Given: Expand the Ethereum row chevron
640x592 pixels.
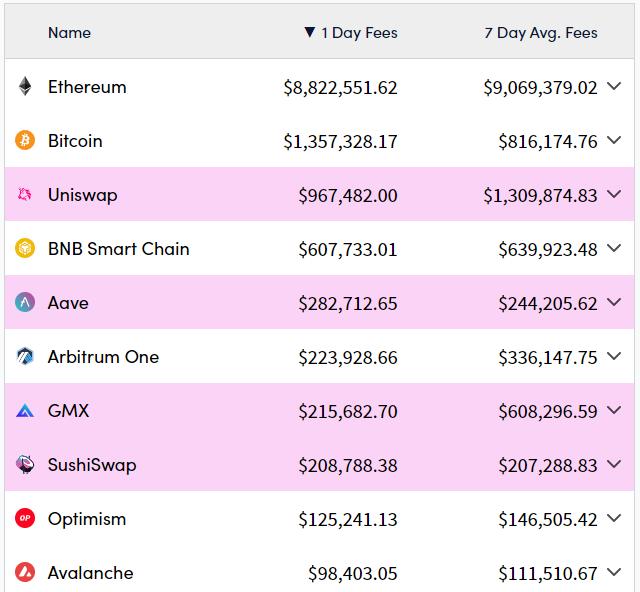Looking at the screenshot, I should pyautogui.click(x=614, y=87).
